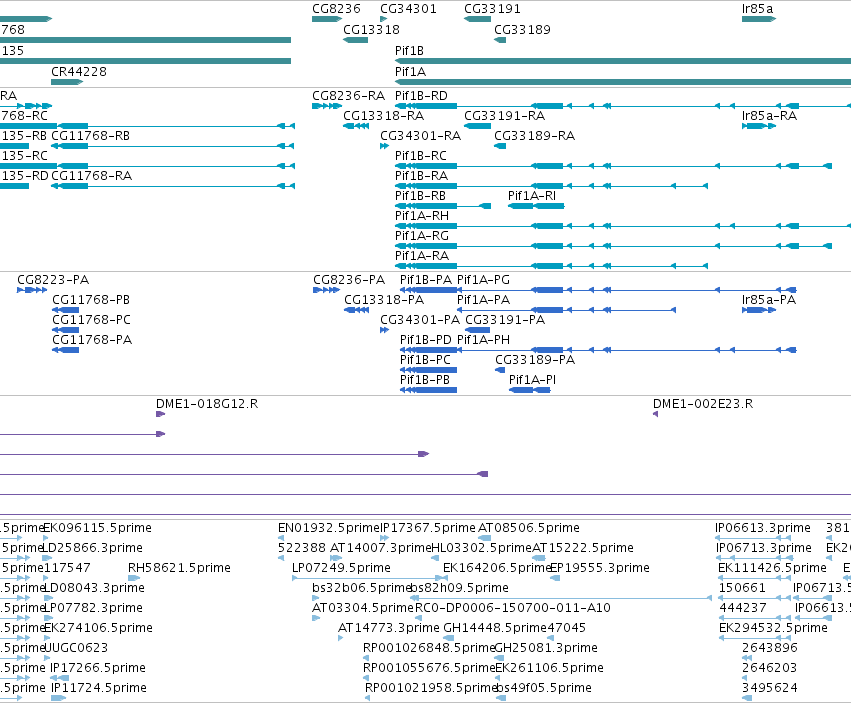Click the CG33191-RA transcript label
Screen dimensions: 851x703
tap(504, 116)
